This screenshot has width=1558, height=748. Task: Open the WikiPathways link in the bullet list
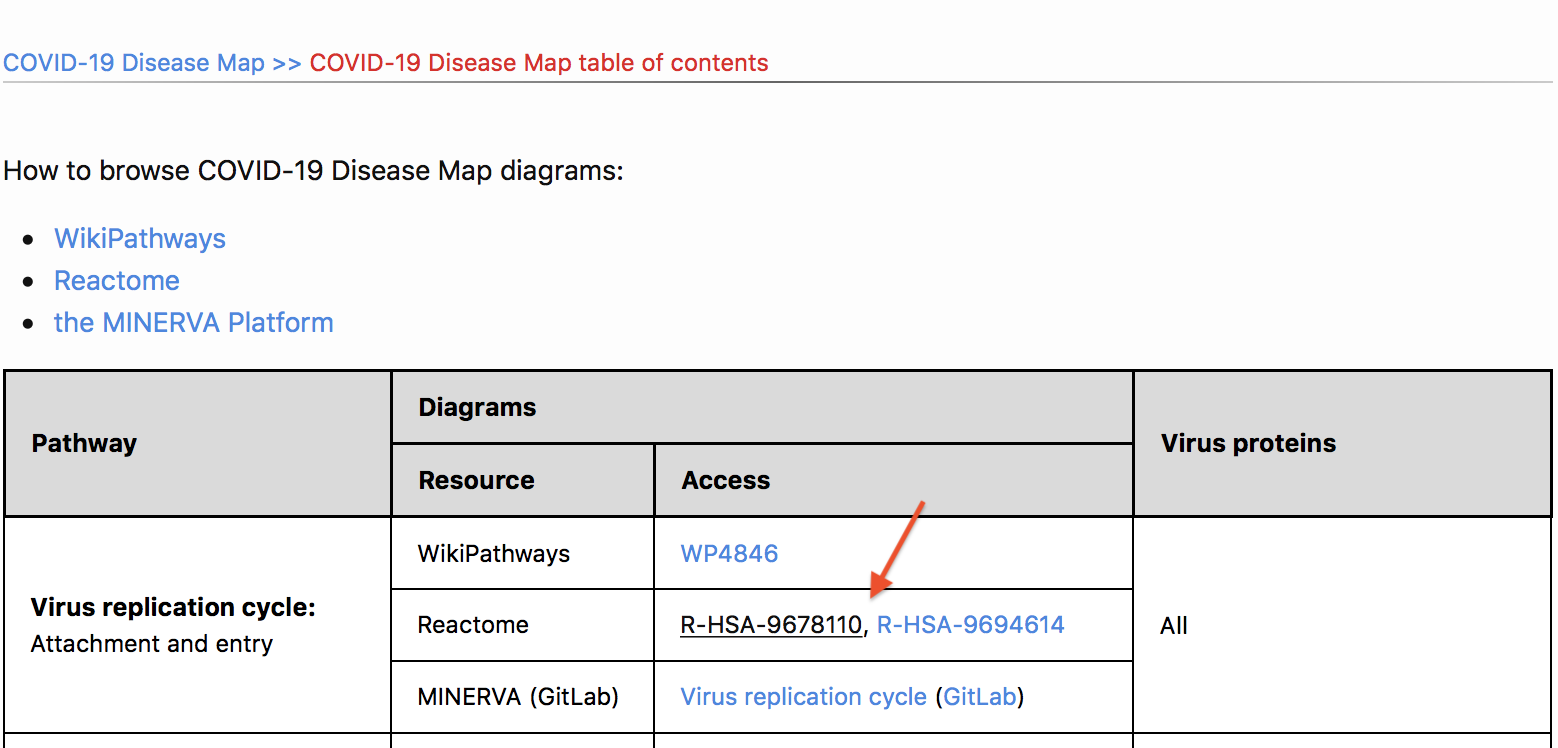(140, 239)
